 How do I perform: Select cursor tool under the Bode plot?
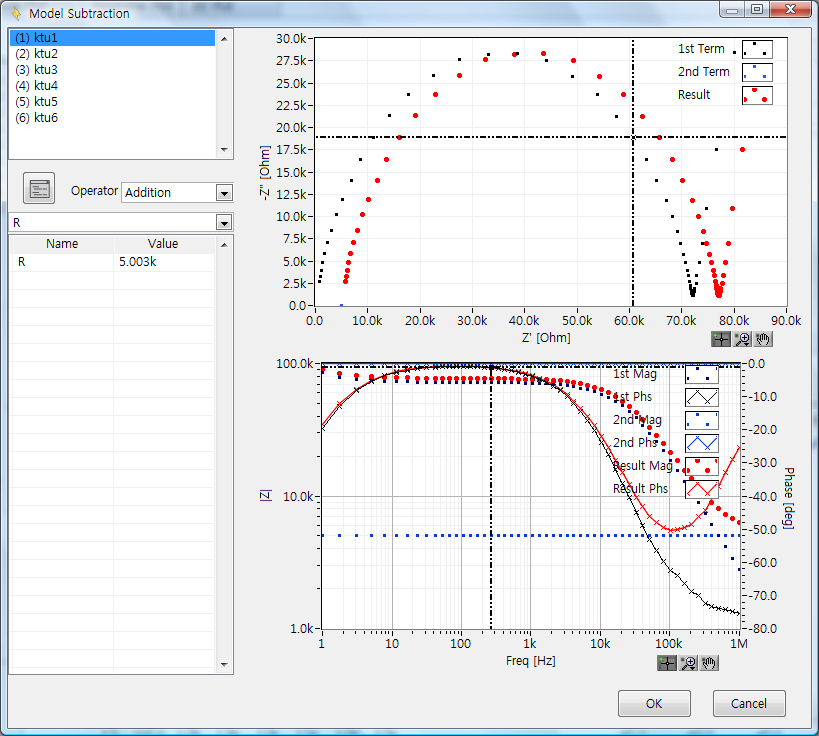click(668, 662)
